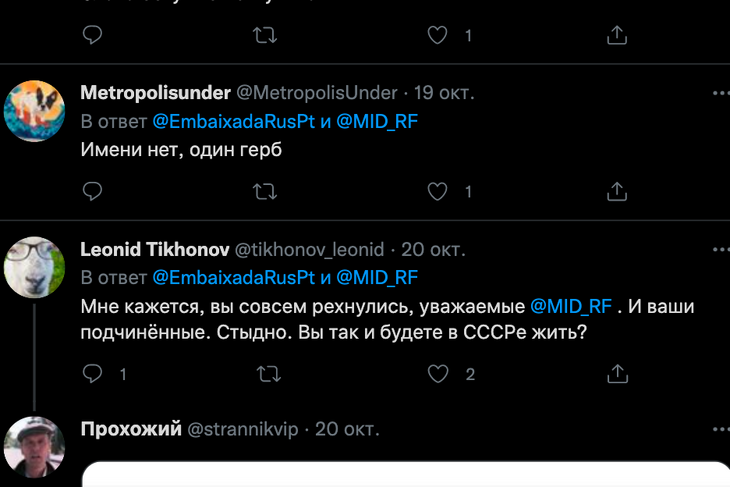Reply to Leonid Tikhonov's tweet
The width and height of the screenshot is (730, 487).
(92, 374)
